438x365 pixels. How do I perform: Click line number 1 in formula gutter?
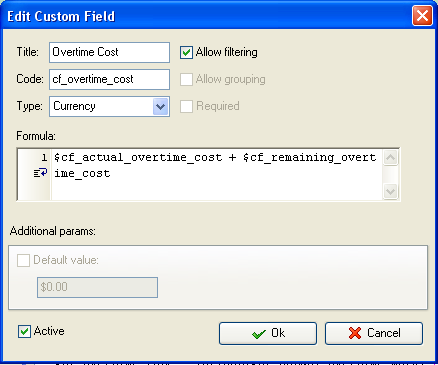click(44, 157)
